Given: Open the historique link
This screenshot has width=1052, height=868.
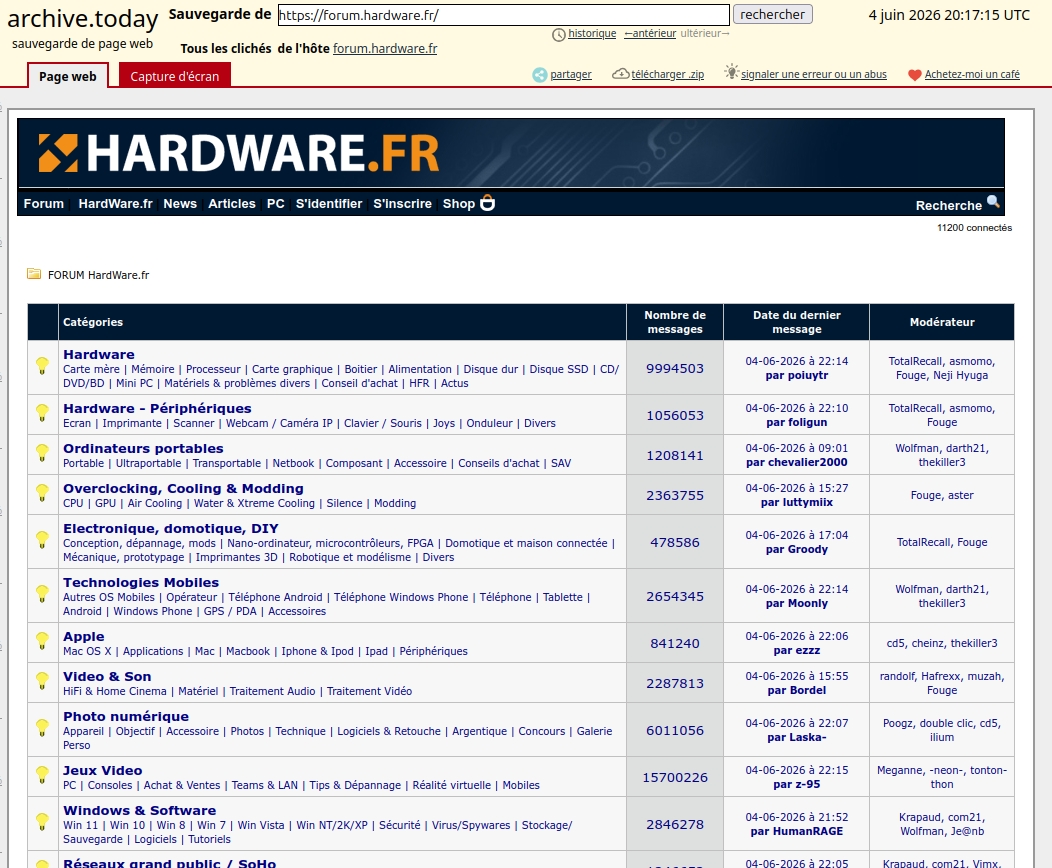Looking at the screenshot, I should 592,34.
